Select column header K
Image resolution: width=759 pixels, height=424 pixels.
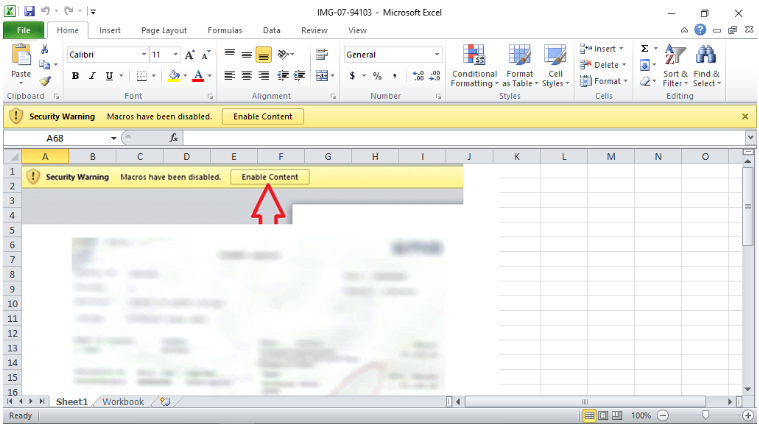click(516, 157)
